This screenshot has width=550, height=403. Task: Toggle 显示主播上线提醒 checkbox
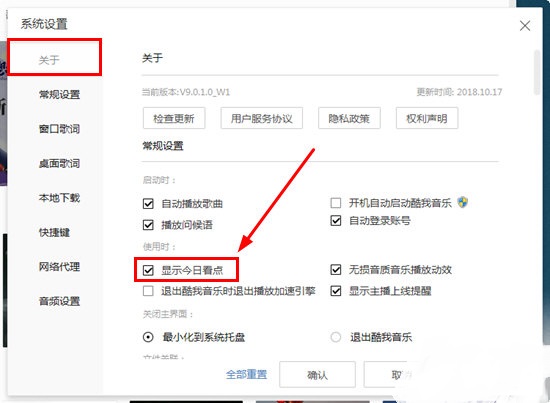click(x=336, y=291)
